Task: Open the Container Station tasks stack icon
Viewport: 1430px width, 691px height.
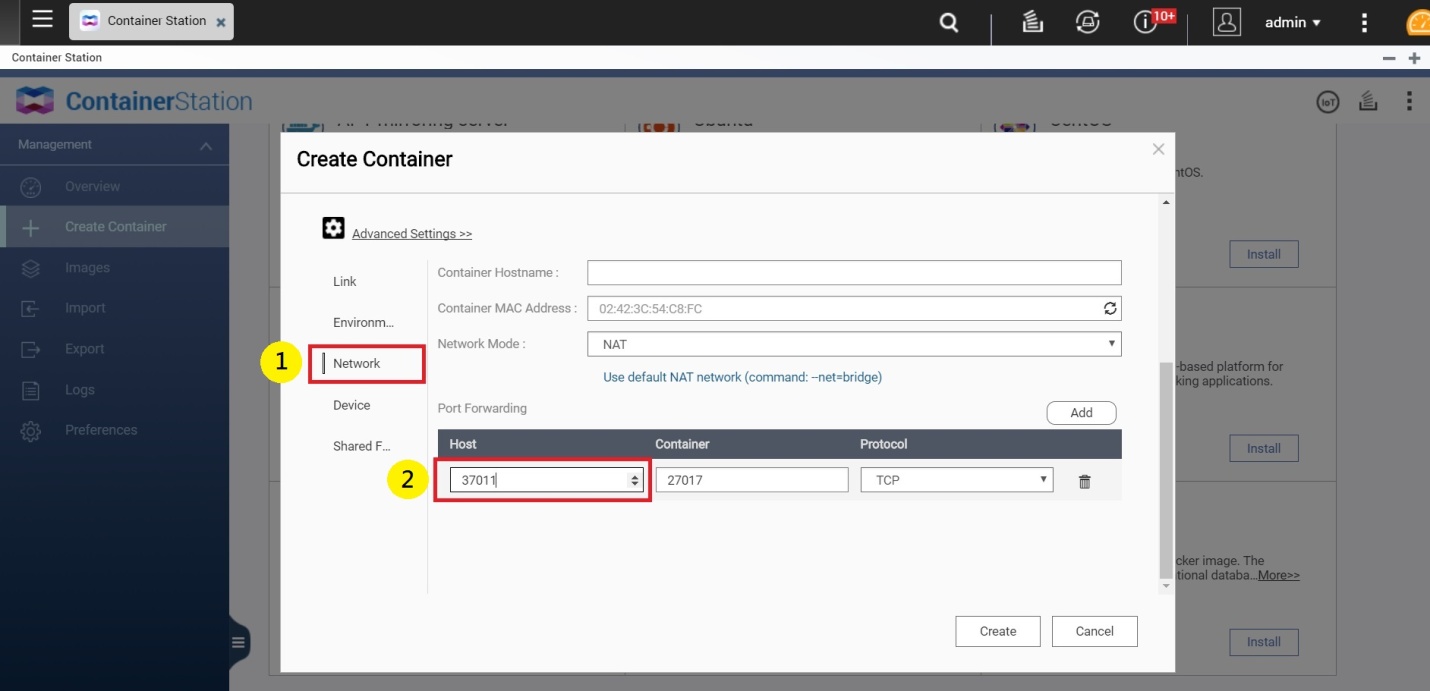Action: (1368, 101)
